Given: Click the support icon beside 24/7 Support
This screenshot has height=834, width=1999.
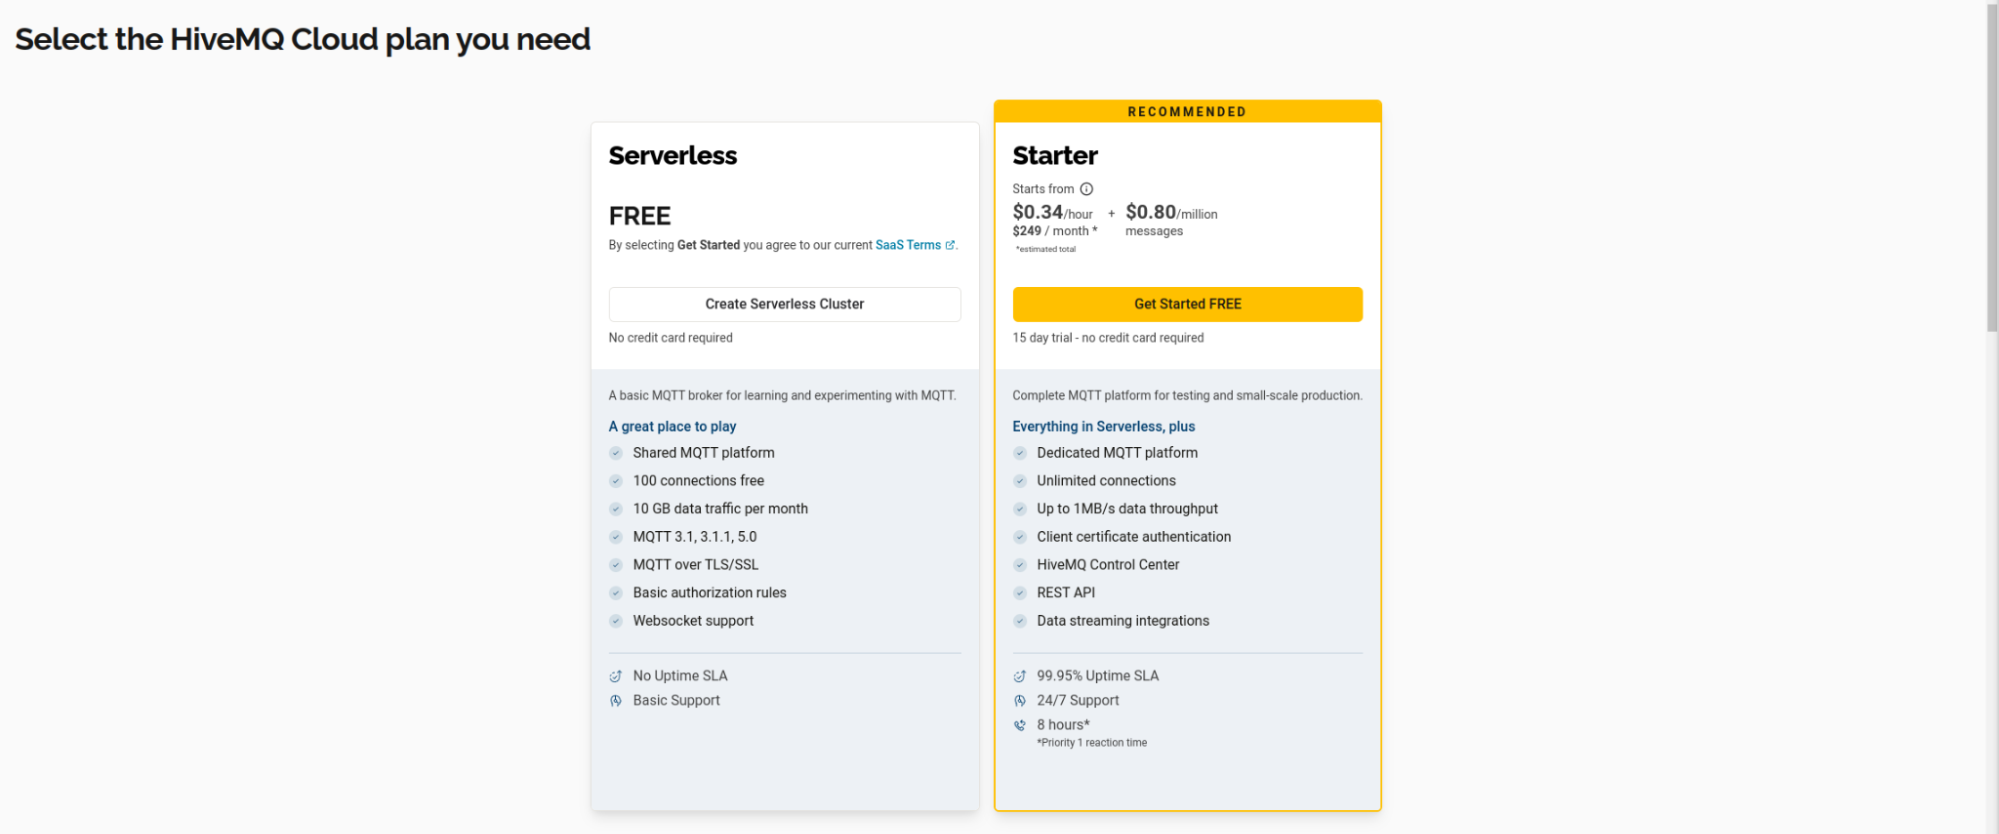Looking at the screenshot, I should (x=1020, y=701).
